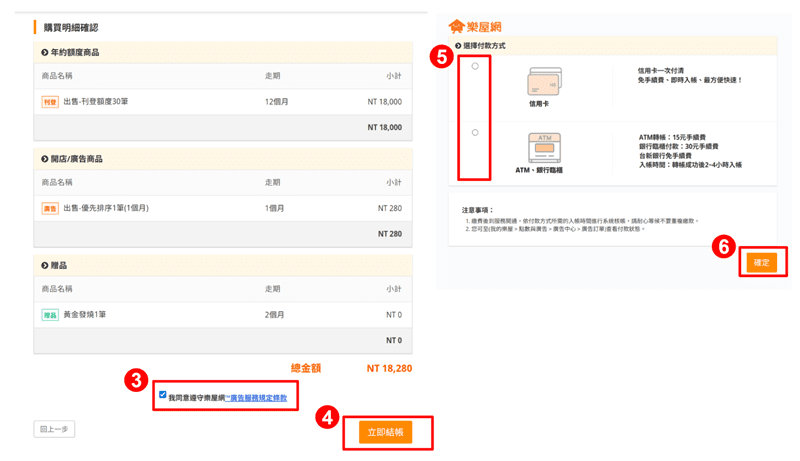The height and width of the screenshot is (461, 800).
Task: Click the total amount NT 18,280
Action: pyautogui.click(x=389, y=368)
